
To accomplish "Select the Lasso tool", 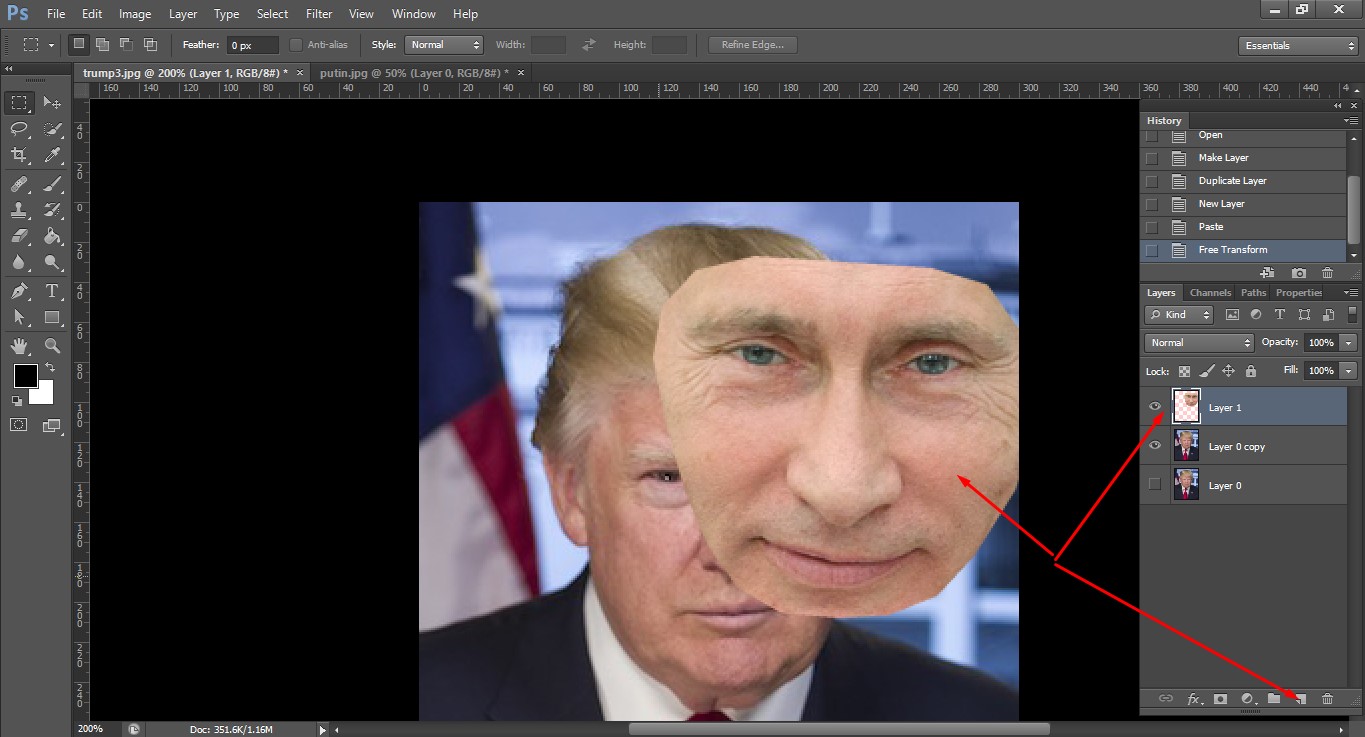I will click(x=19, y=129).
